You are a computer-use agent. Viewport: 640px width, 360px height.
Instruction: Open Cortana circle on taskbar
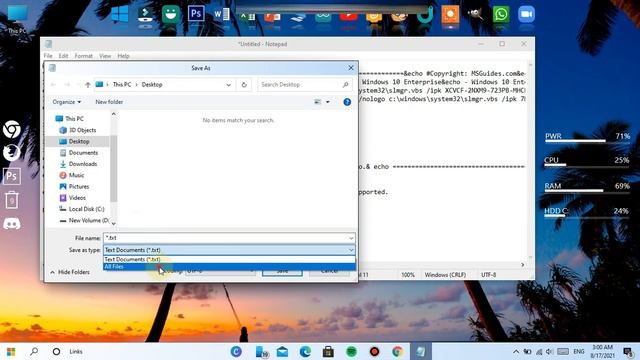pyautogui.click(x=57, y=351)
